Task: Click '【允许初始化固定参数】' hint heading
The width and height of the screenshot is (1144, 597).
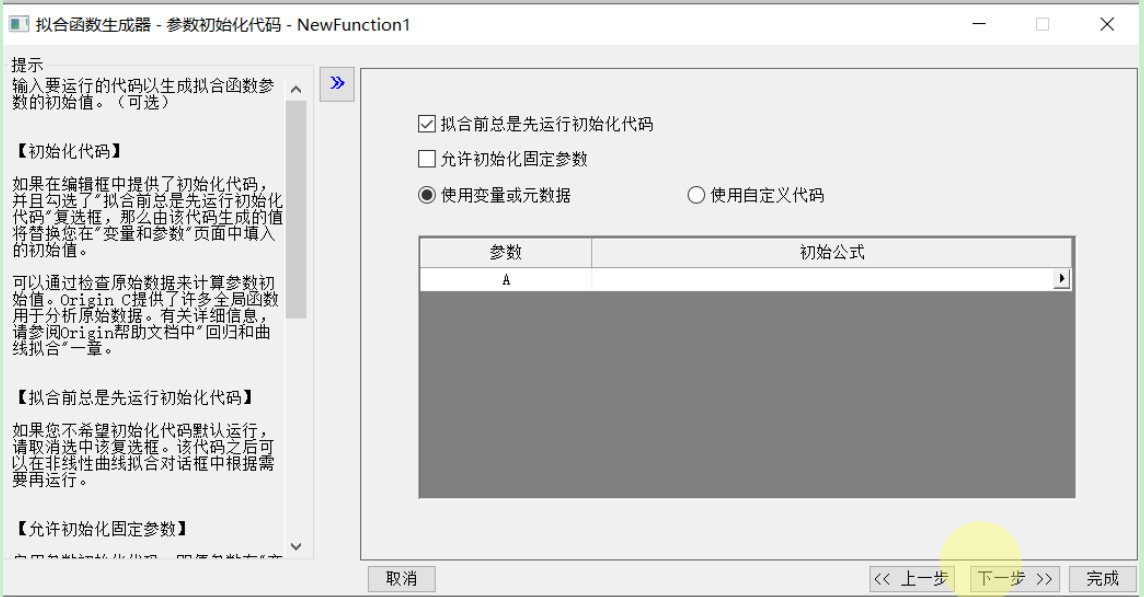Action: (102, 528)
